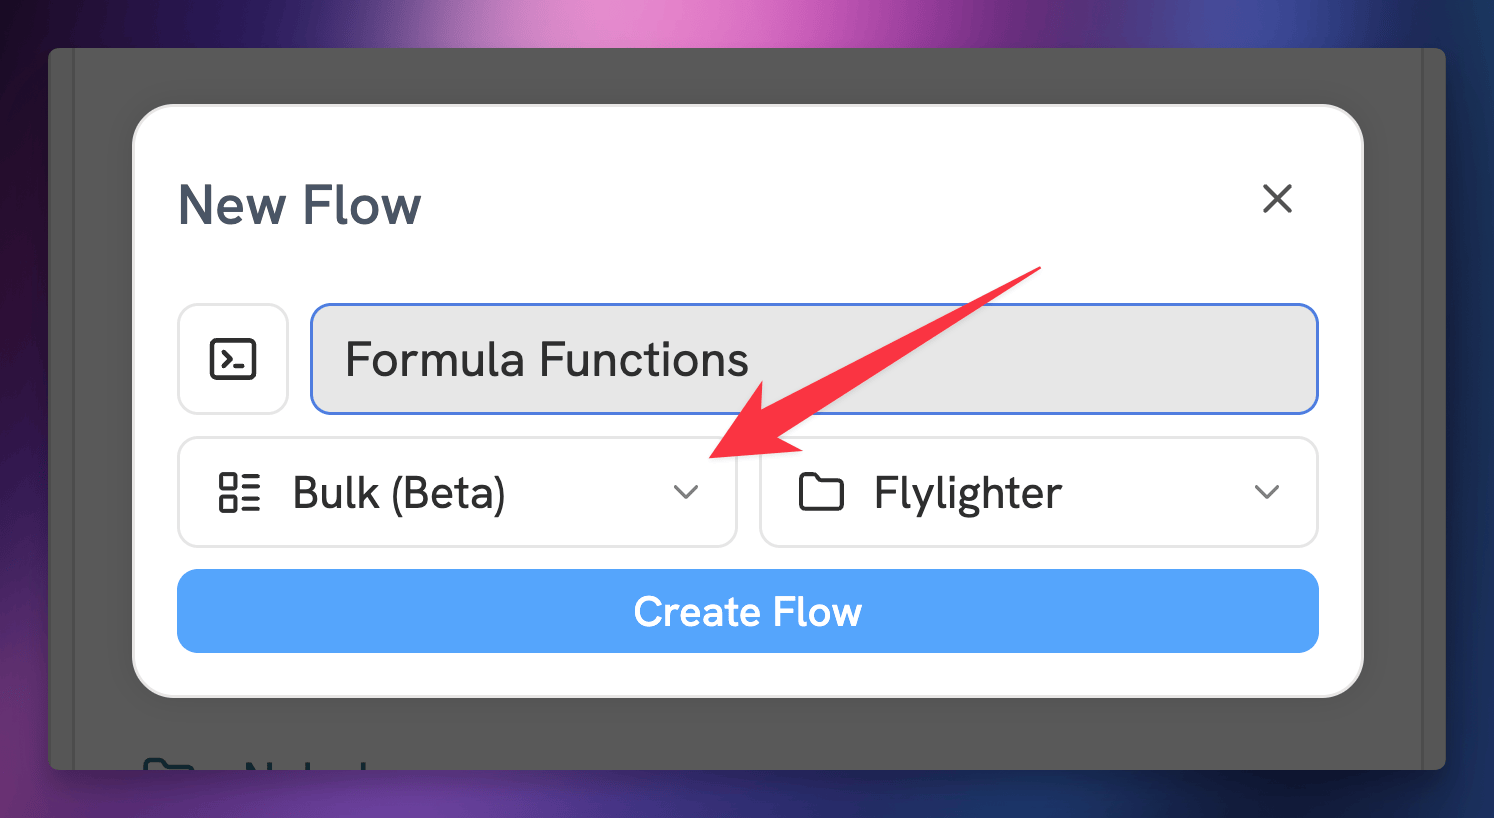Click the "Formula Functions" text in the field

pyautogui.click(x=546, y=360)
